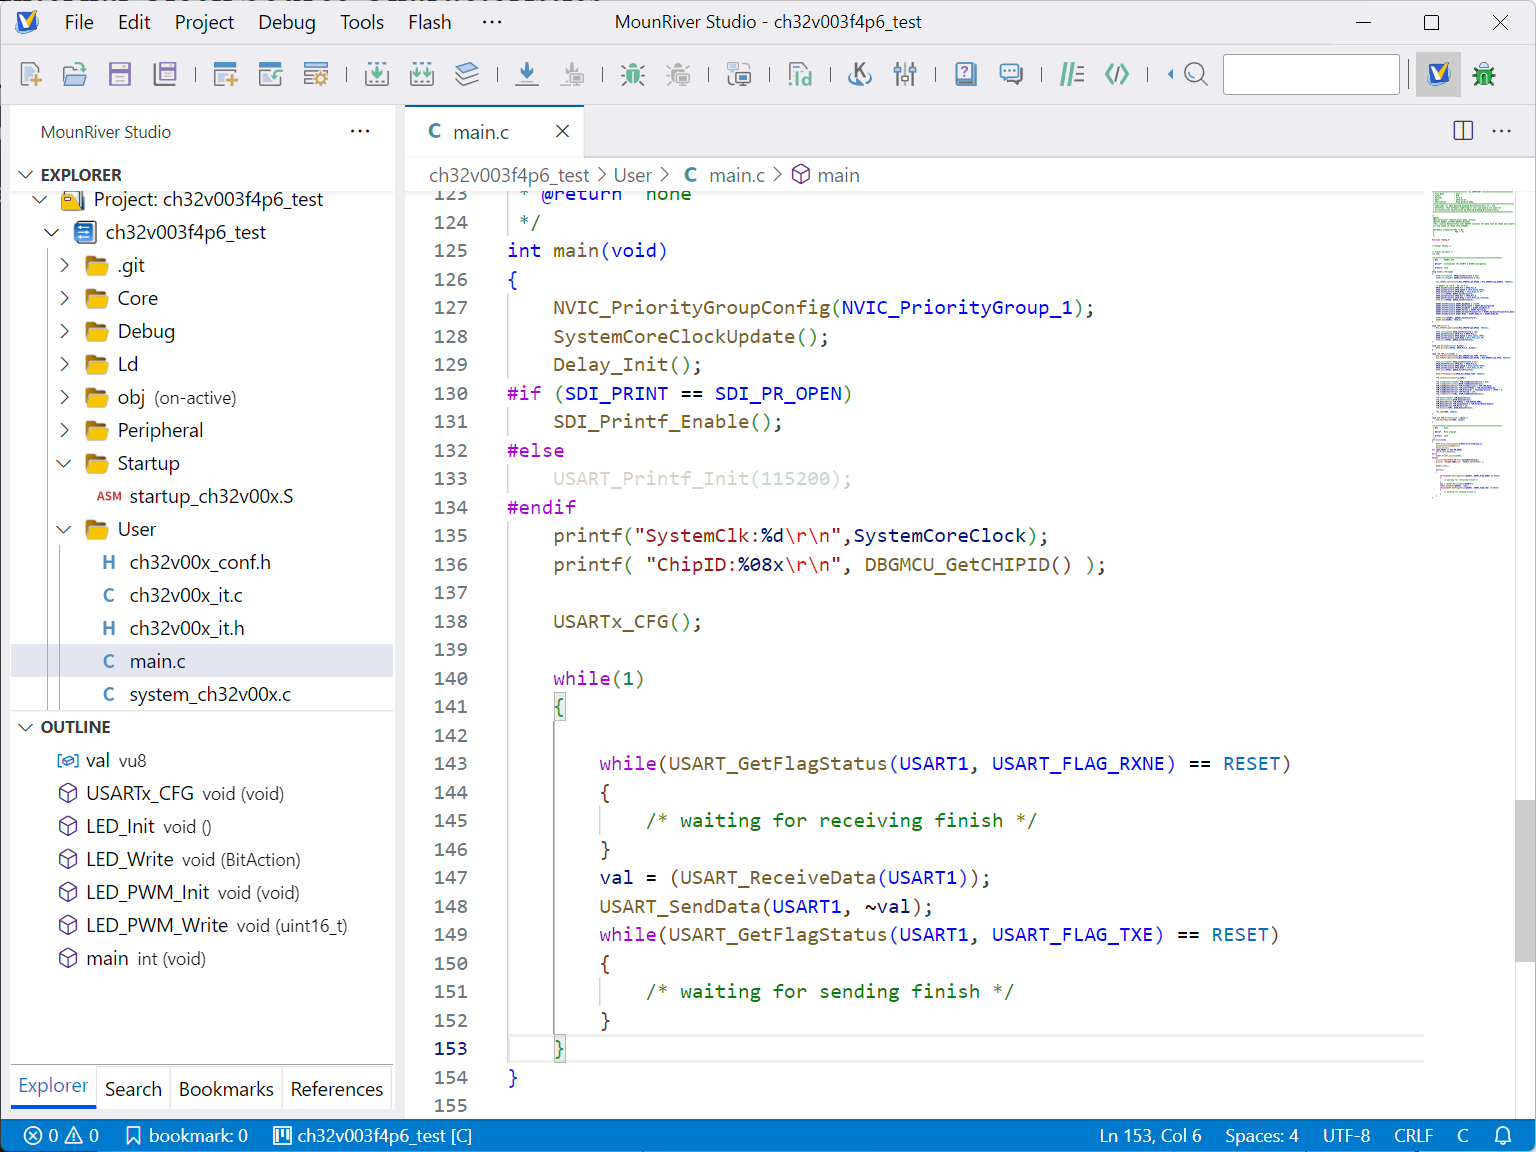The image size is (1536, 1152).
Task: Click the Split Editor icon
Action: (x=1463, y=131)
